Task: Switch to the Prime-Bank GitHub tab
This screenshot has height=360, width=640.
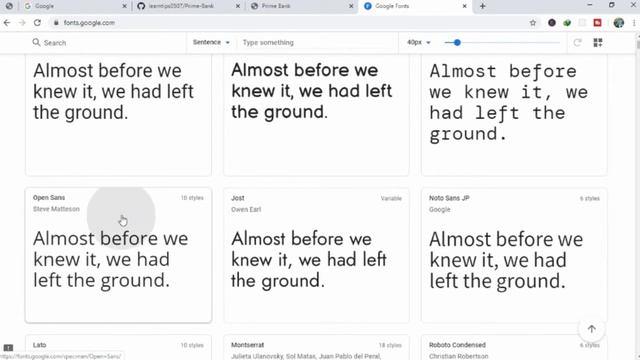Action: (x=188, y=6)
